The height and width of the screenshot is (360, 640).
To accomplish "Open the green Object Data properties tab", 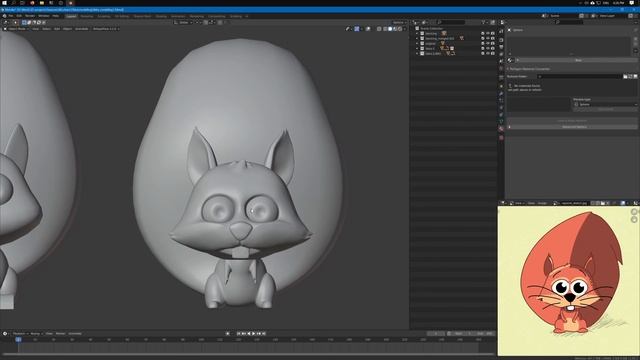I will (x=501, y=122).
